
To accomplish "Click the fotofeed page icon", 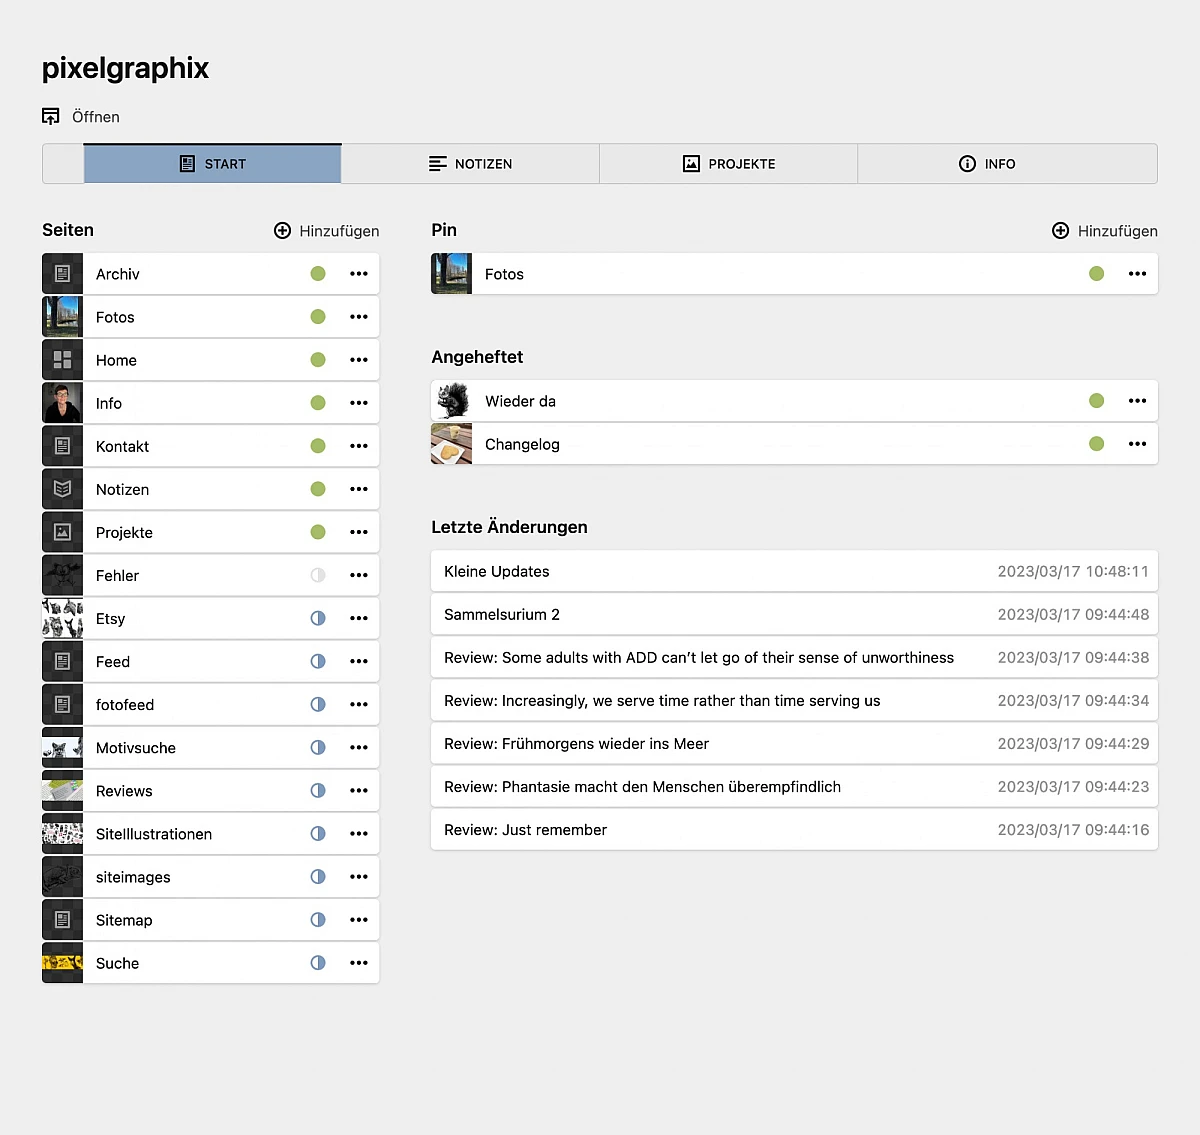I will 62,704.
